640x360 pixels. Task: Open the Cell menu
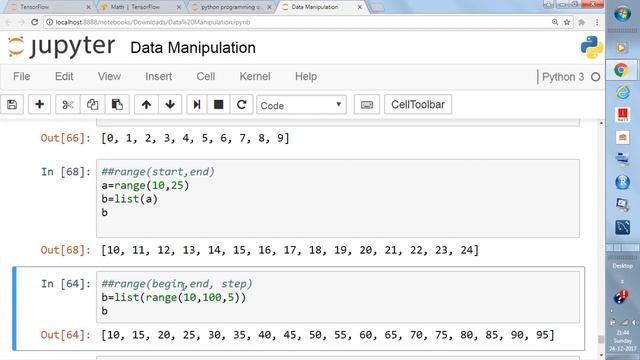[x=206, y=76]
